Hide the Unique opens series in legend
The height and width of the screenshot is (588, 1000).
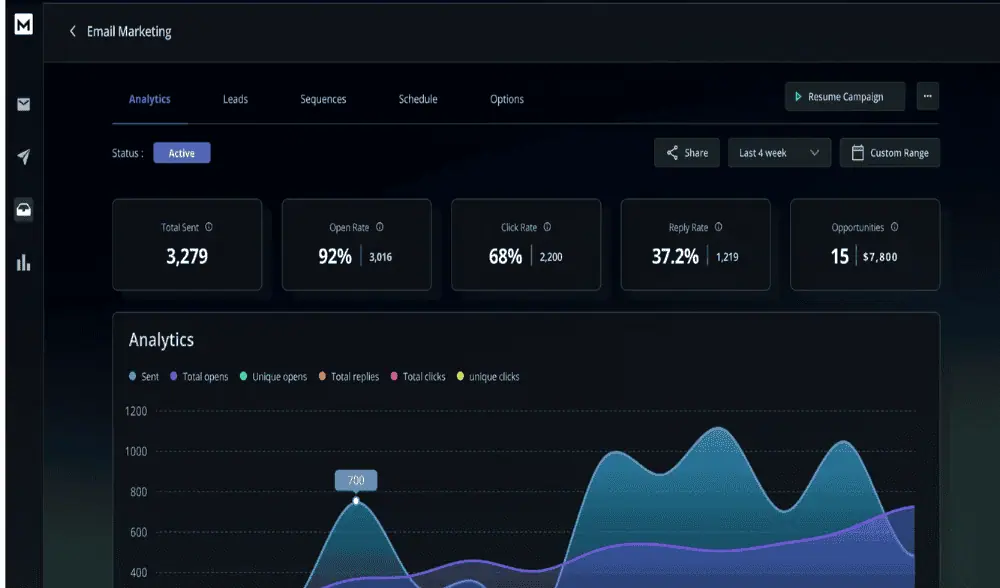(x=273, y=377)
